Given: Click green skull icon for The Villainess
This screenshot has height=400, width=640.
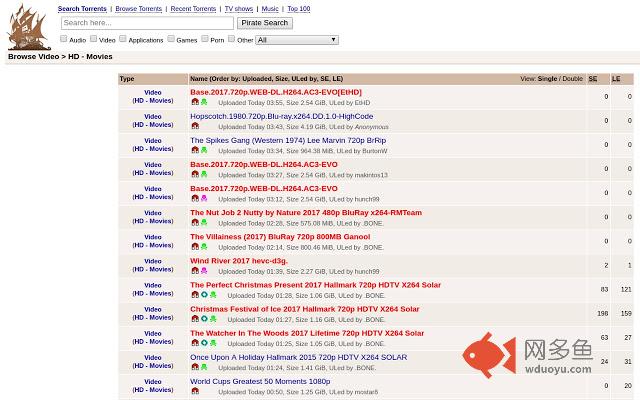Looking at the screenshot, I should tap(204, 247).
